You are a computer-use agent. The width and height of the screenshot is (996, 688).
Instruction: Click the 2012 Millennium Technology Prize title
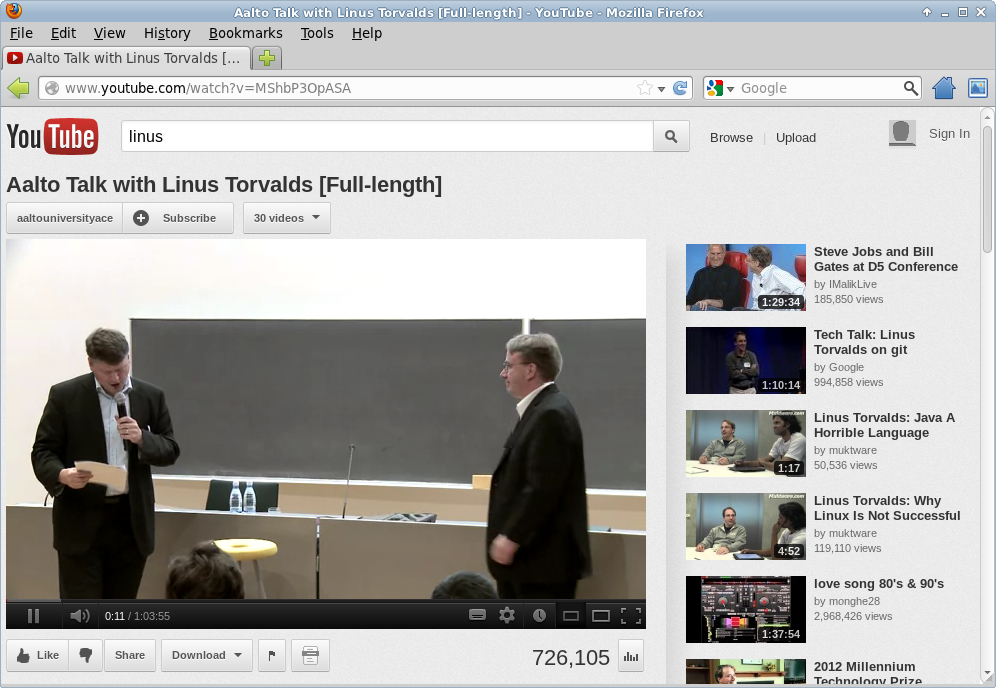pyautogui.click(x=868, y=673)
